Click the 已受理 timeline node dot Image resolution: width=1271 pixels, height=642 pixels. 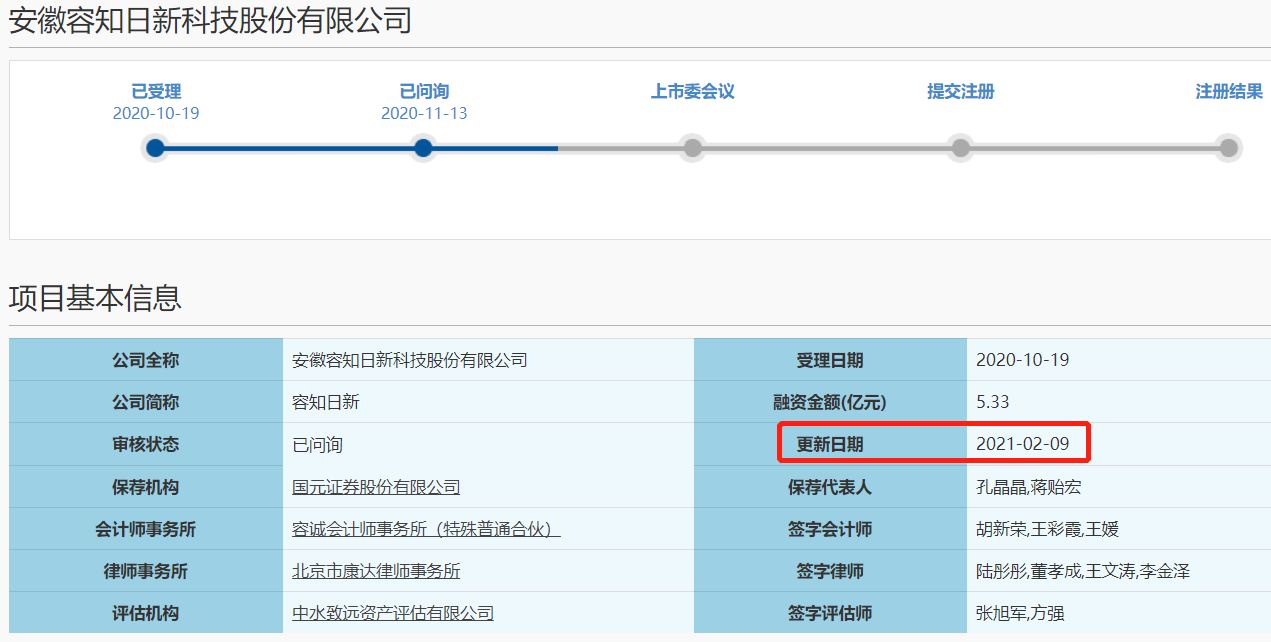pyautogui.click(x=155, y=148)
